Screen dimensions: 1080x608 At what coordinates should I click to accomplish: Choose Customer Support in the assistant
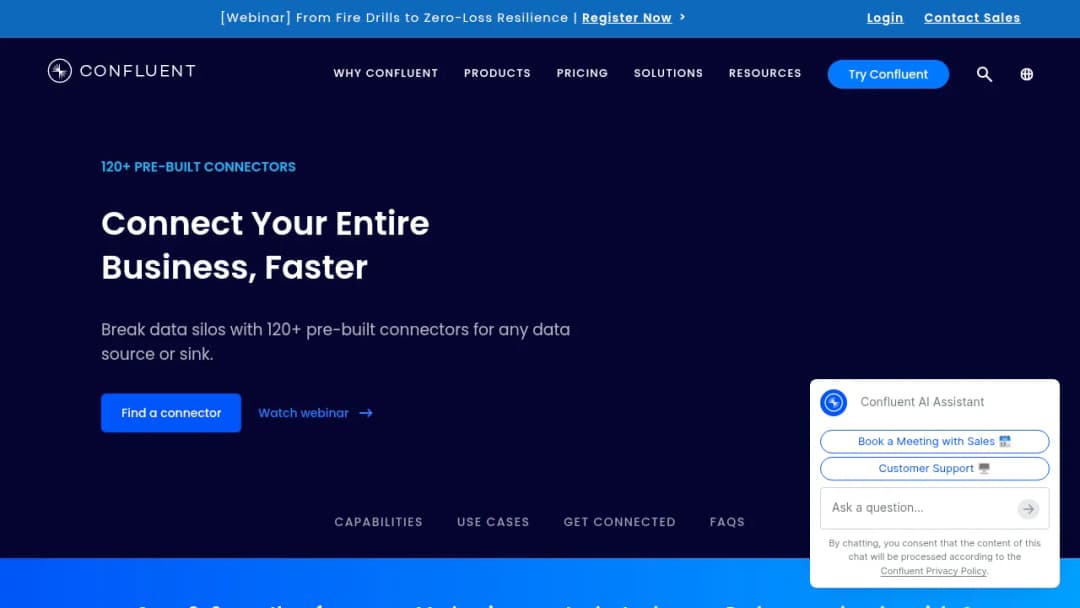[x=935, y=468]
